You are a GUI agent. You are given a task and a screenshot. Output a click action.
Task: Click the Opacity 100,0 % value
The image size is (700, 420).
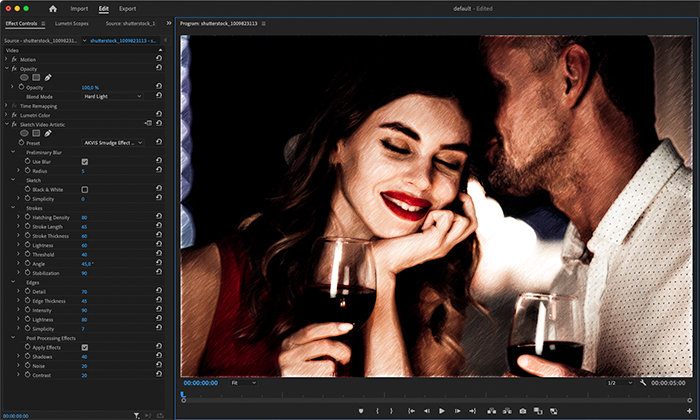pyautogui.click(x=90, y=87)
